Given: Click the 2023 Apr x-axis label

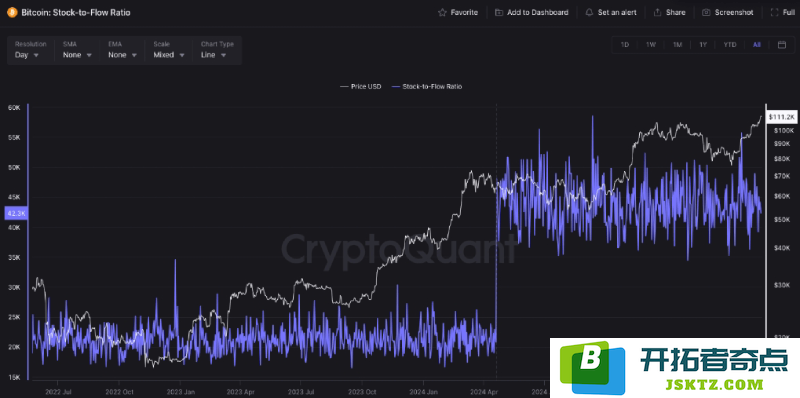Looking at the screenshot, I should point(241,392).
